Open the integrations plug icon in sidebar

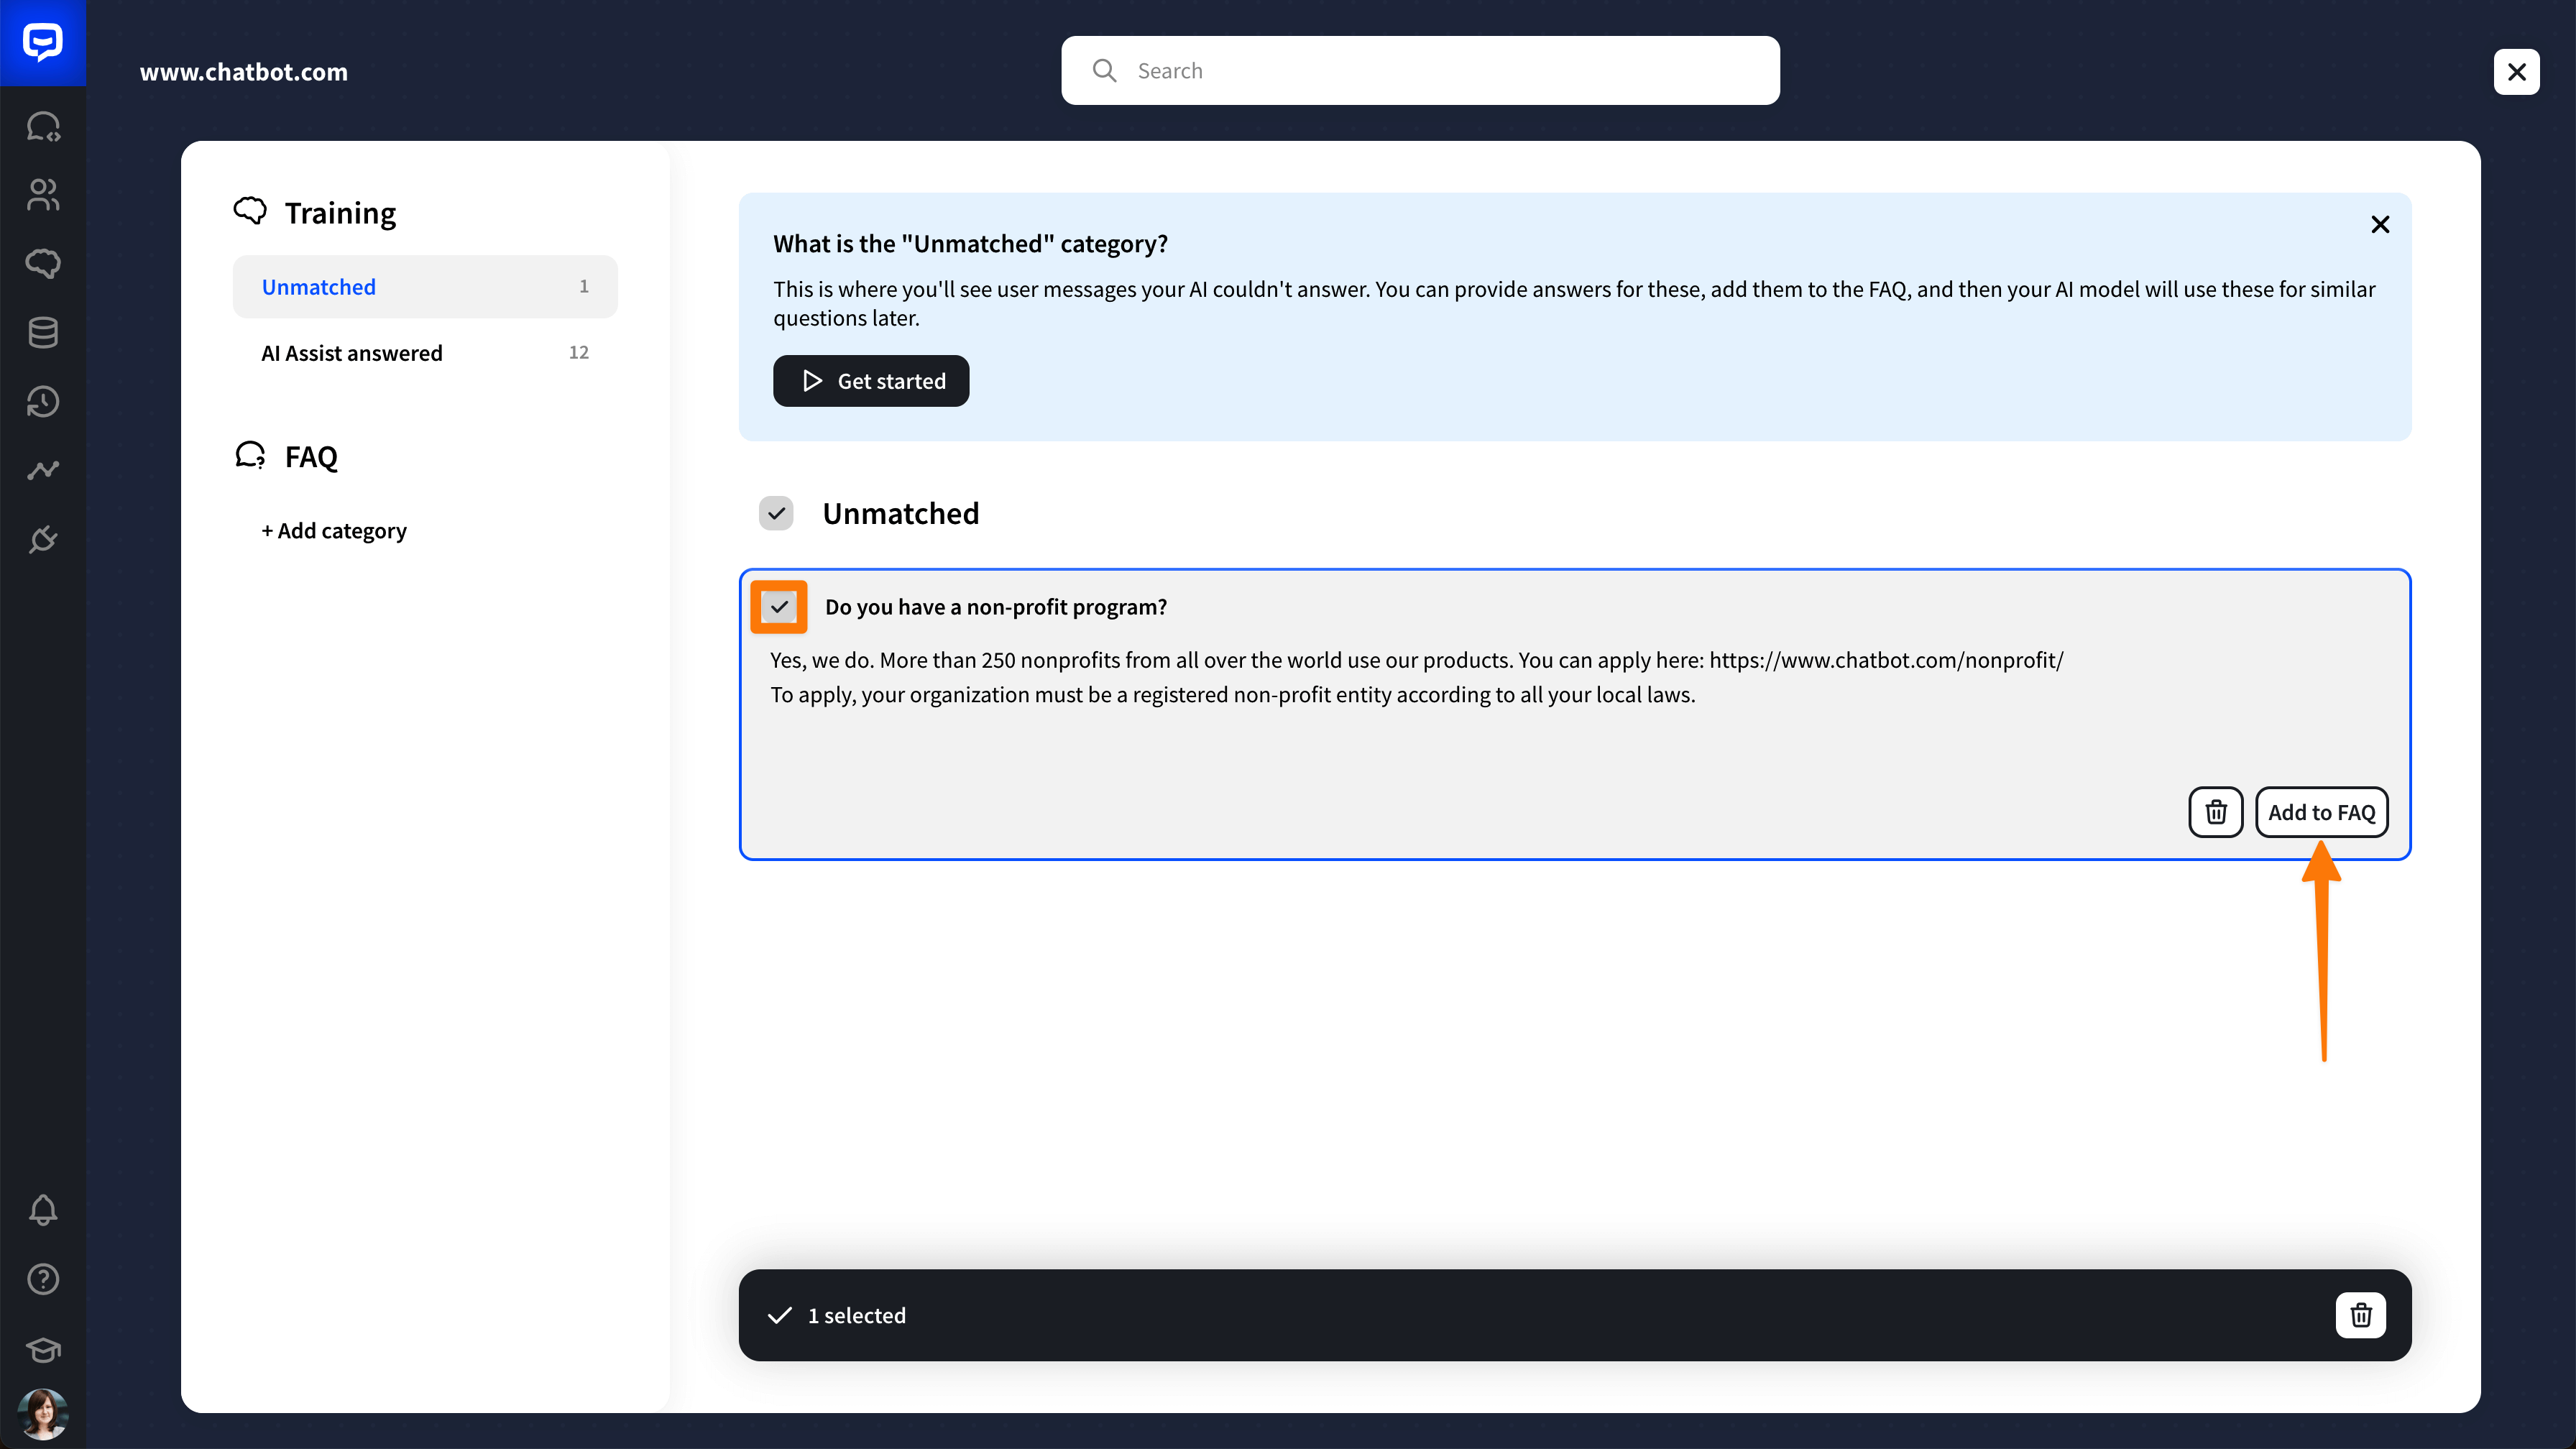coord(43,540)
